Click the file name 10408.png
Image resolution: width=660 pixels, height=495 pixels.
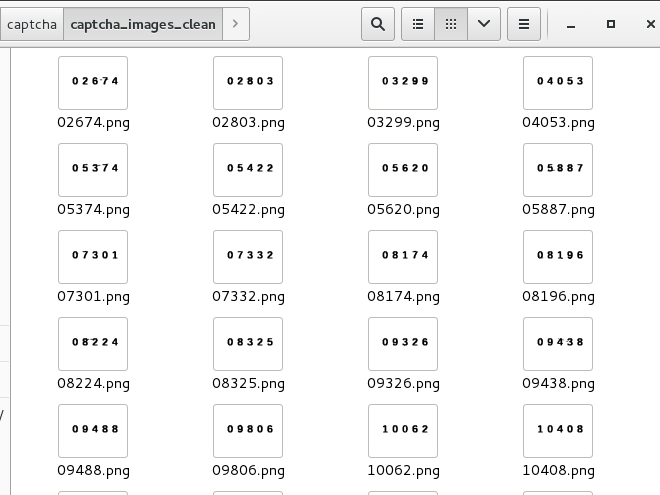pos(558,471)
